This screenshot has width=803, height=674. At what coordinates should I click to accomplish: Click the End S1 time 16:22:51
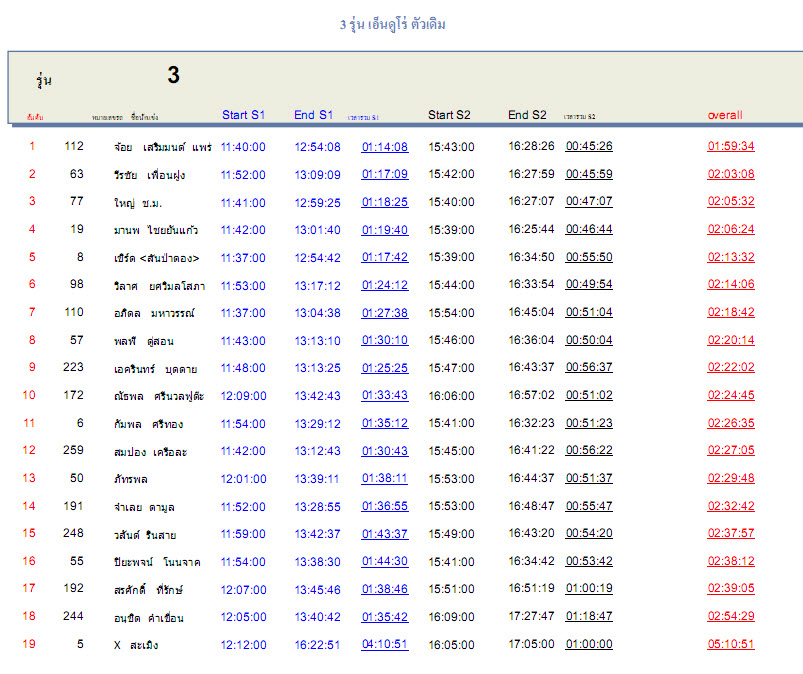point(317,645)
